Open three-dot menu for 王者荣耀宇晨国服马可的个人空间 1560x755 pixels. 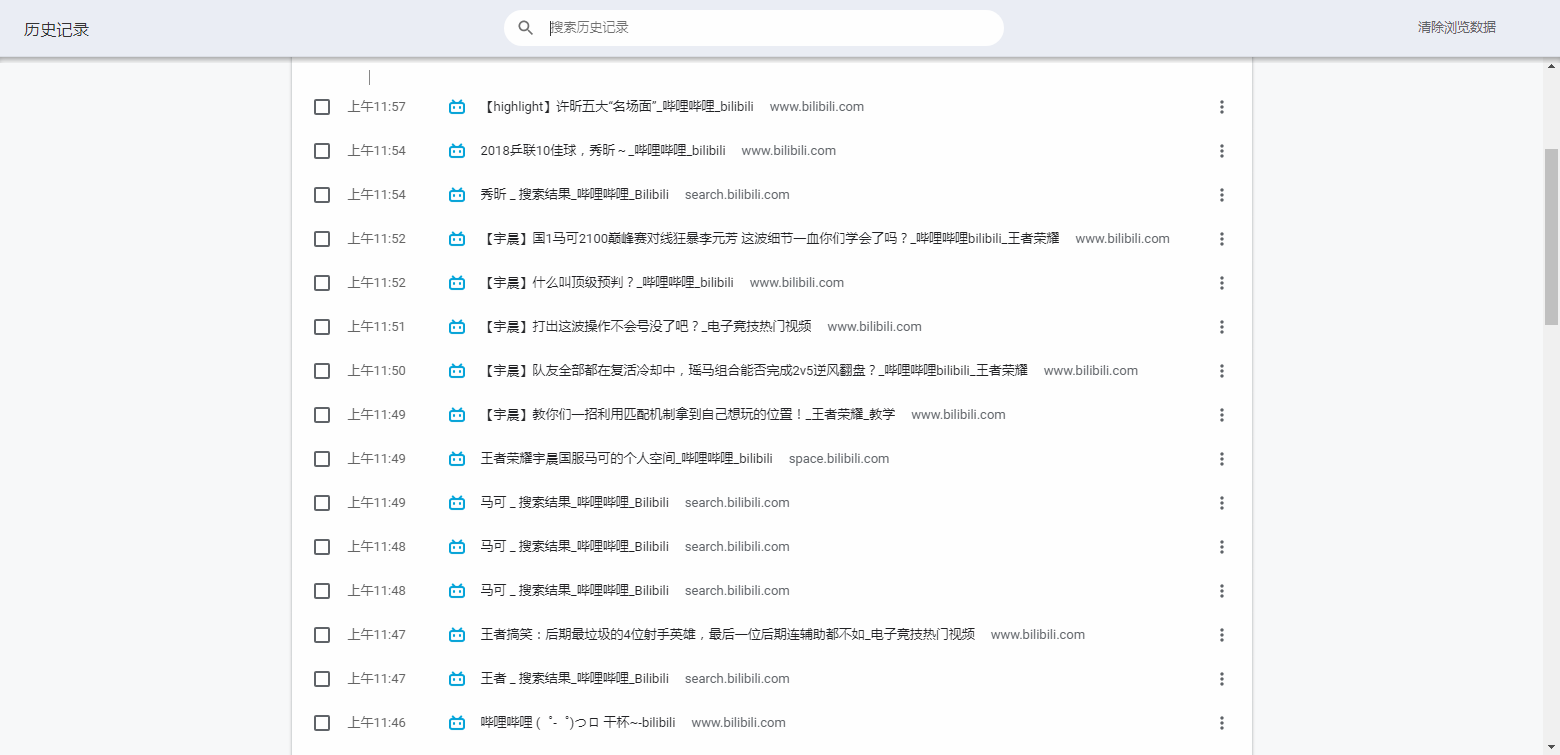[1221, 459]
